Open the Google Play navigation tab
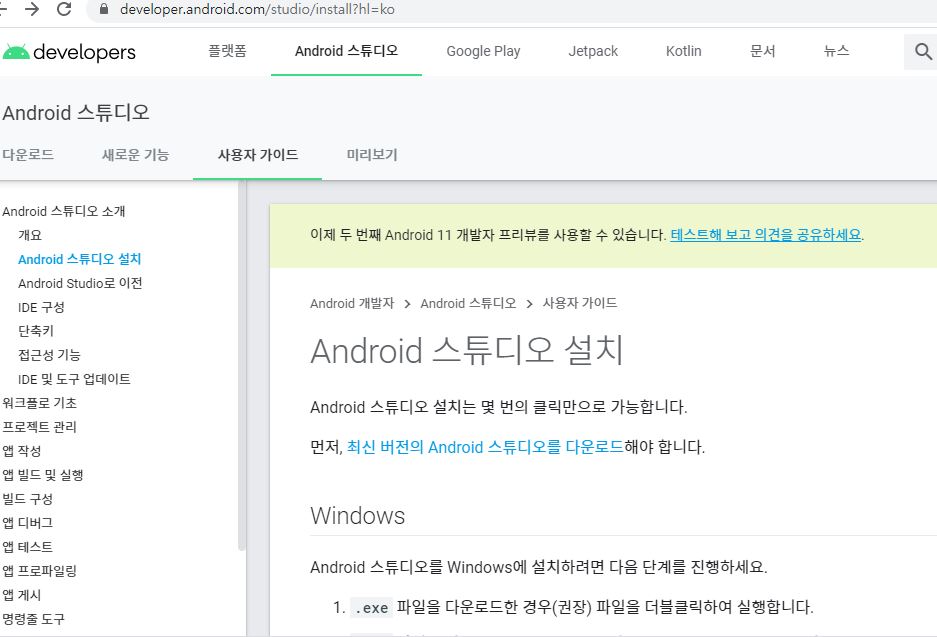Image resolution: width=937 pixels, height=637 pixels. 483,51
